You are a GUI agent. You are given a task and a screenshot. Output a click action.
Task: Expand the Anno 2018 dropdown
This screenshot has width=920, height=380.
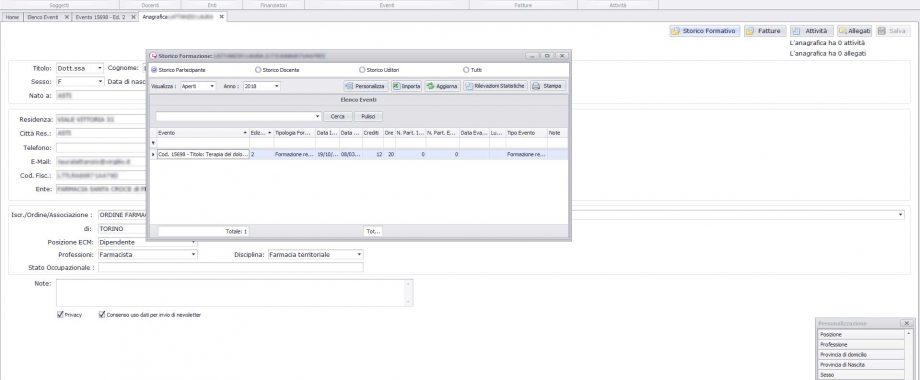click(x=261, y=86)
